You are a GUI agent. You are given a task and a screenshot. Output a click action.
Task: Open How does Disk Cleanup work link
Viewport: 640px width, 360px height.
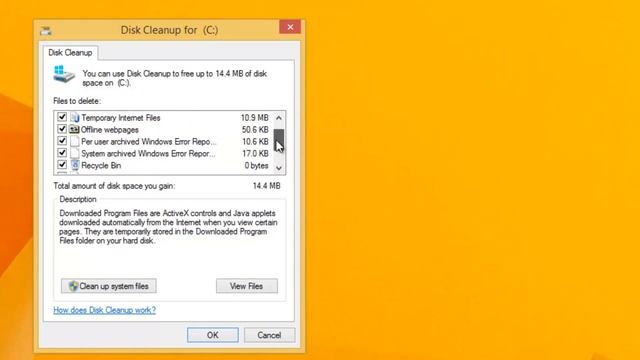click(104, 310)
